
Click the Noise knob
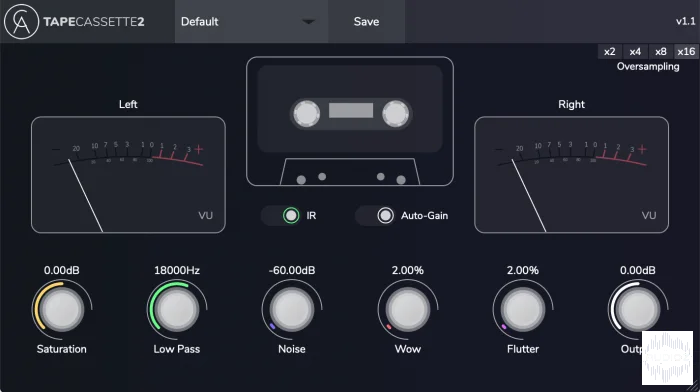click(x=292, y=309)
